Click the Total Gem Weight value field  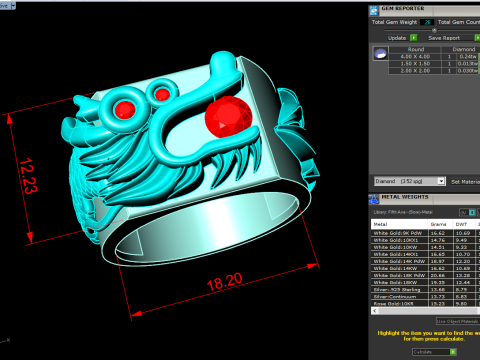[x=427, y=22]
